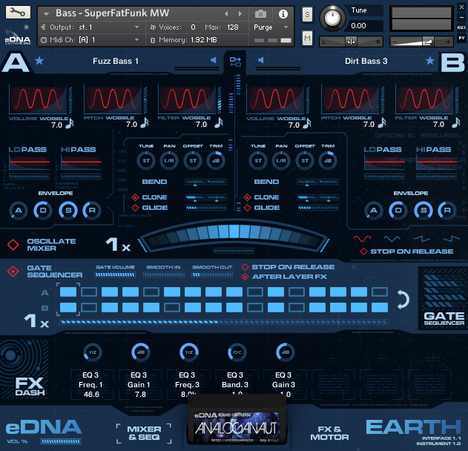Mute layer A with speaker icon
Viewport: 468px width, 451px height.
[x=213, y=60]
